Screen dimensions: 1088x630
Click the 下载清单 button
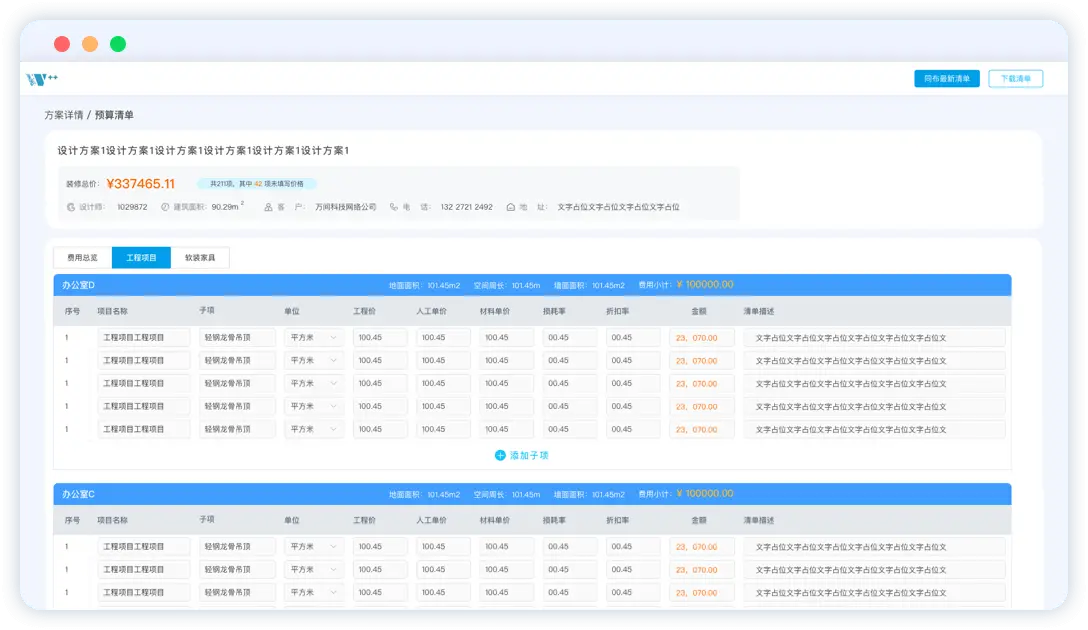[x=1015, y=78]
